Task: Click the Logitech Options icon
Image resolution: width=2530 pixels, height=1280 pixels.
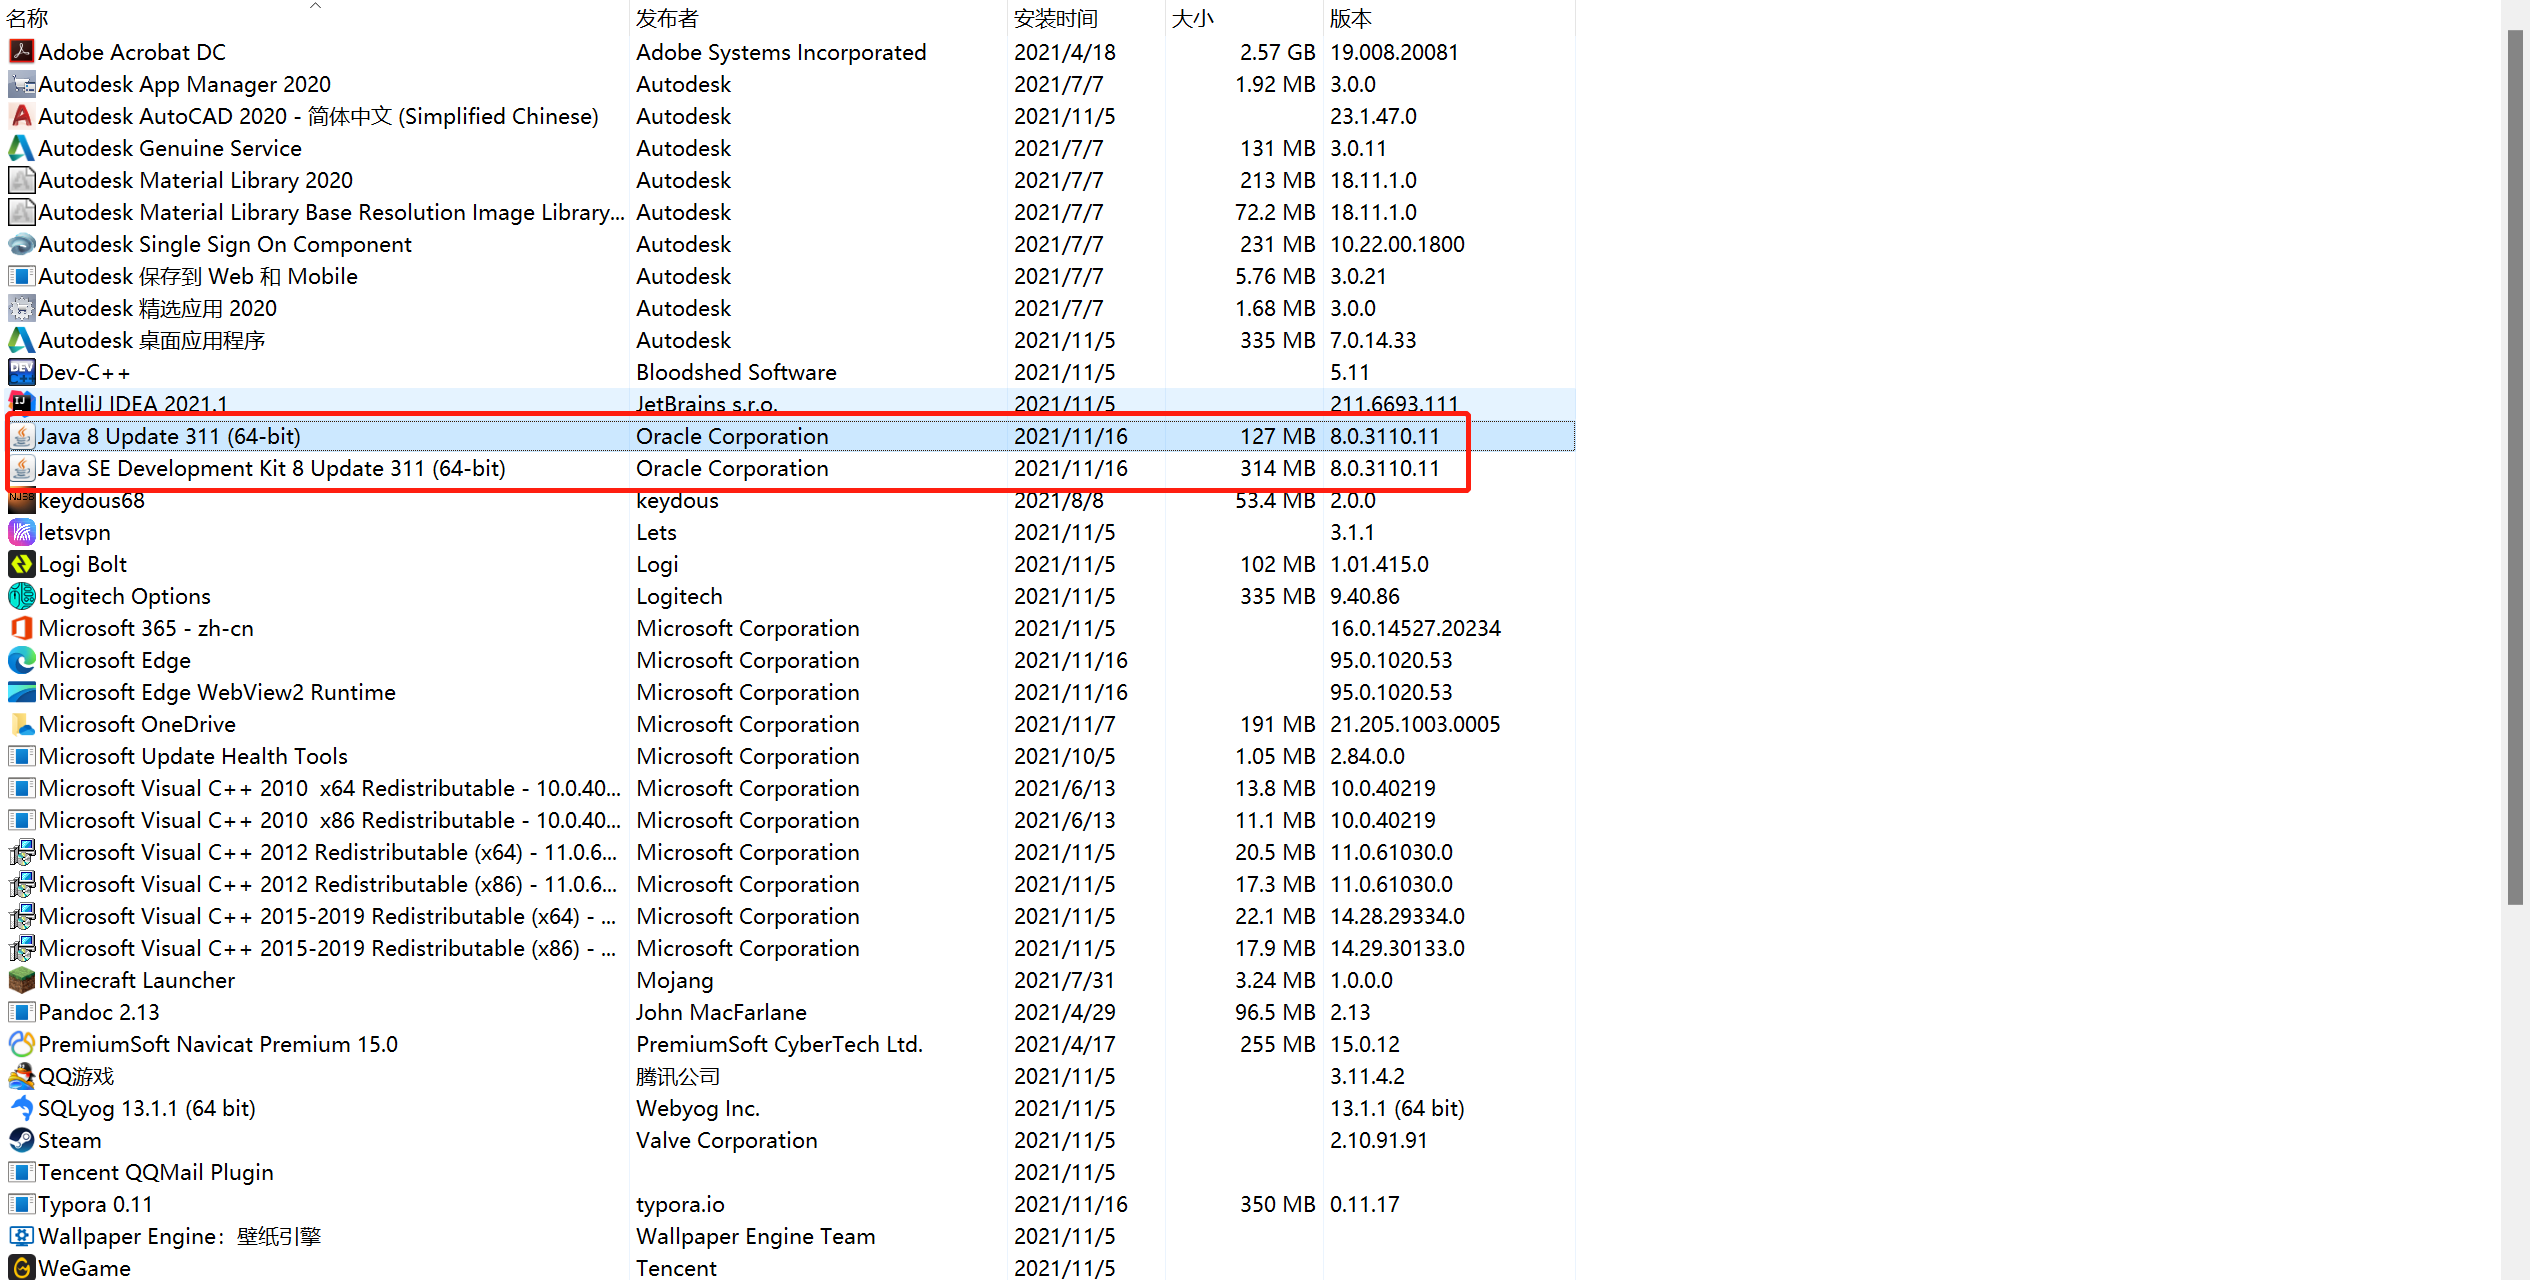Action: (21, 596)
